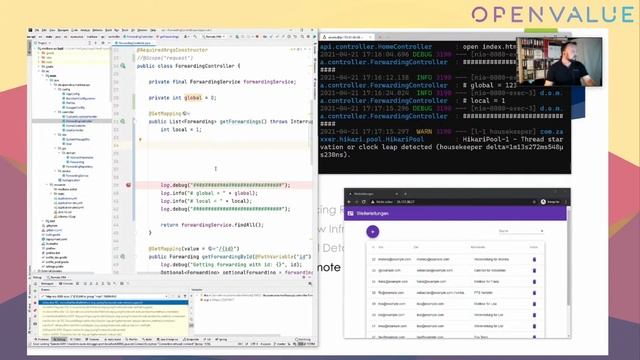Click the Step Into debug icon
This screenshot has height=360, width=640.
point(91,284)
